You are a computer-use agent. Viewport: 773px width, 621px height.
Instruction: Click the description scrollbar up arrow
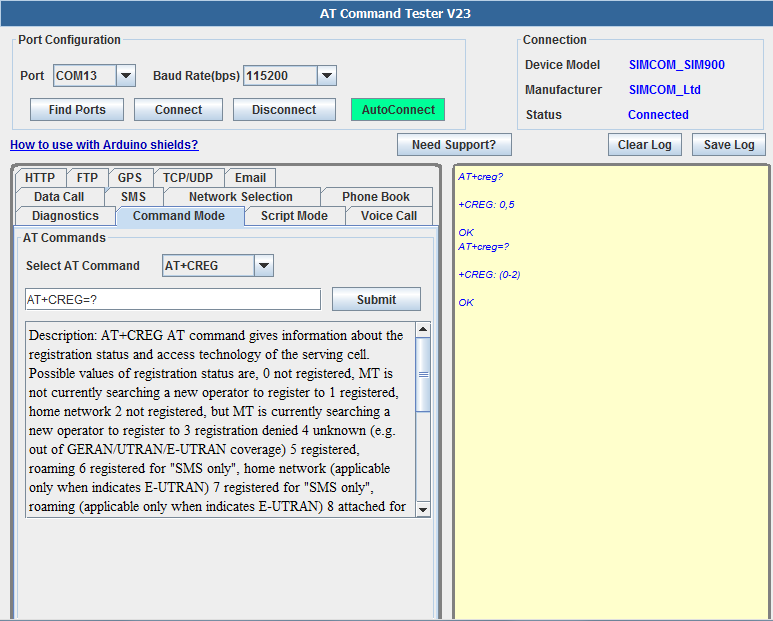423,329
